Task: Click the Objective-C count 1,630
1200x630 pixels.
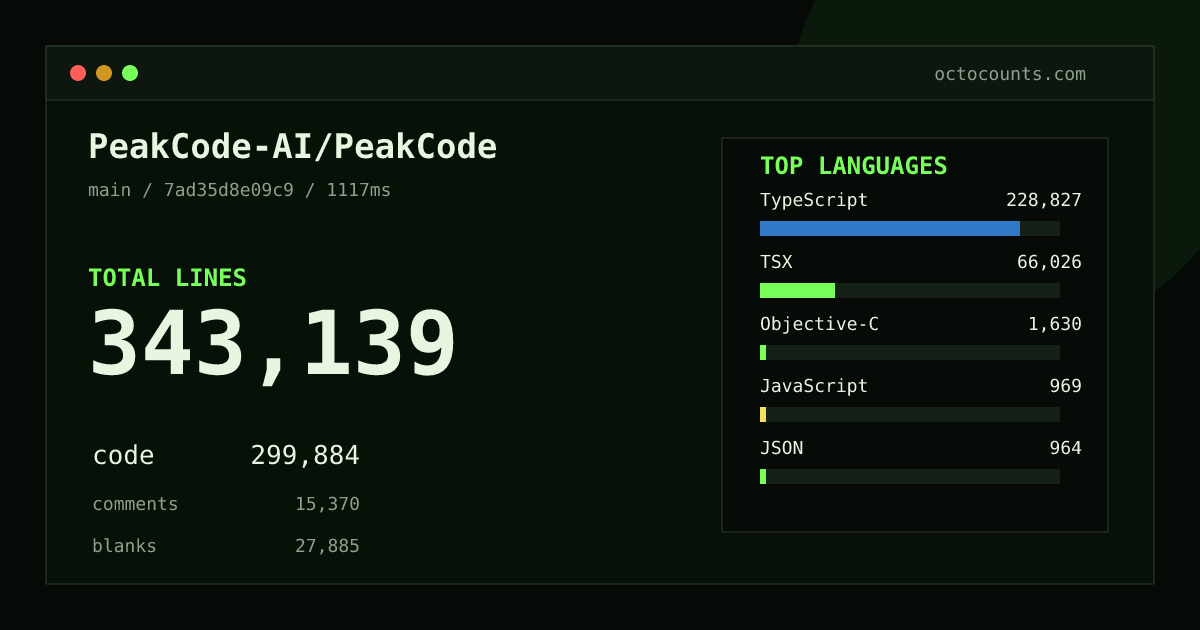Action: pos(1055,324)
